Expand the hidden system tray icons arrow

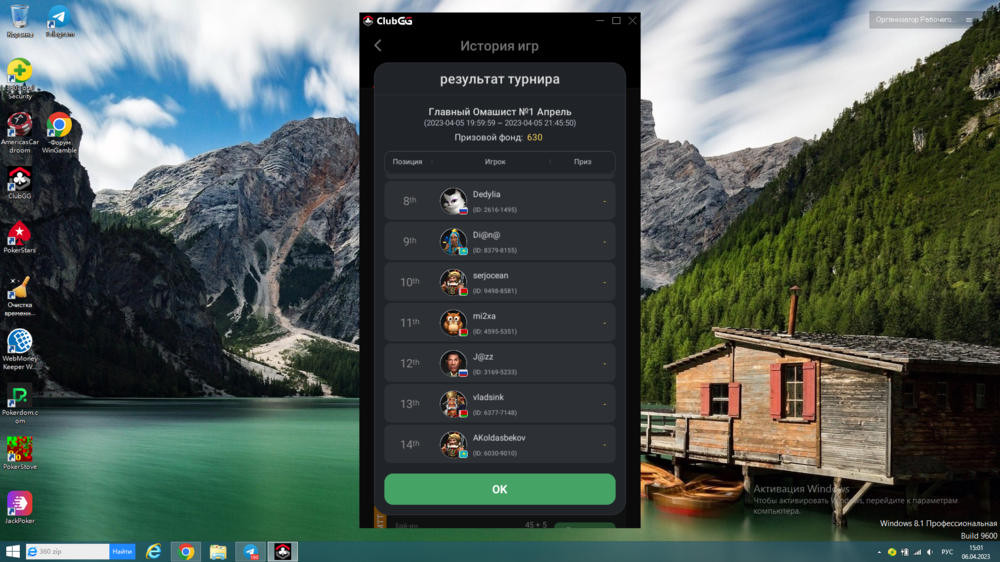878,552
